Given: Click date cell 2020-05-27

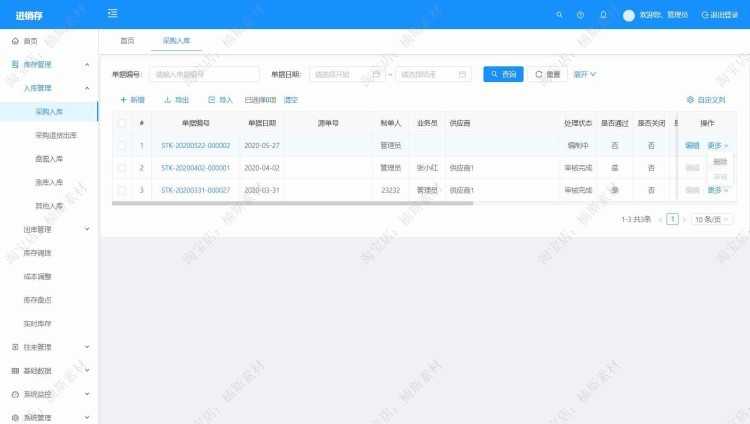Looking at the screenshot, I should point(262,145).
